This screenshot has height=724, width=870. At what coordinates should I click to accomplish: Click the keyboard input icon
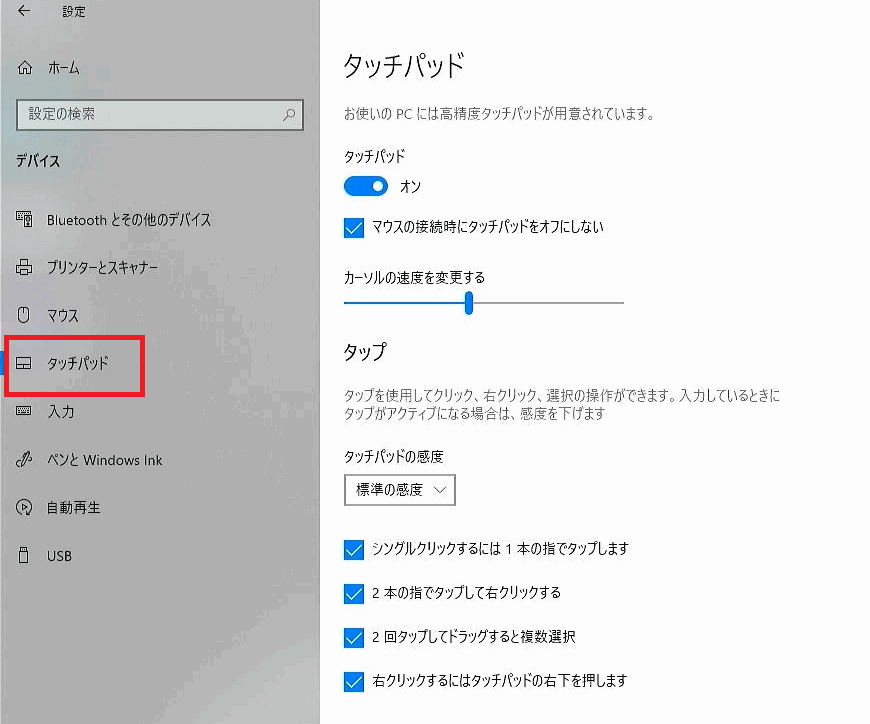click(x=23, y=411)
